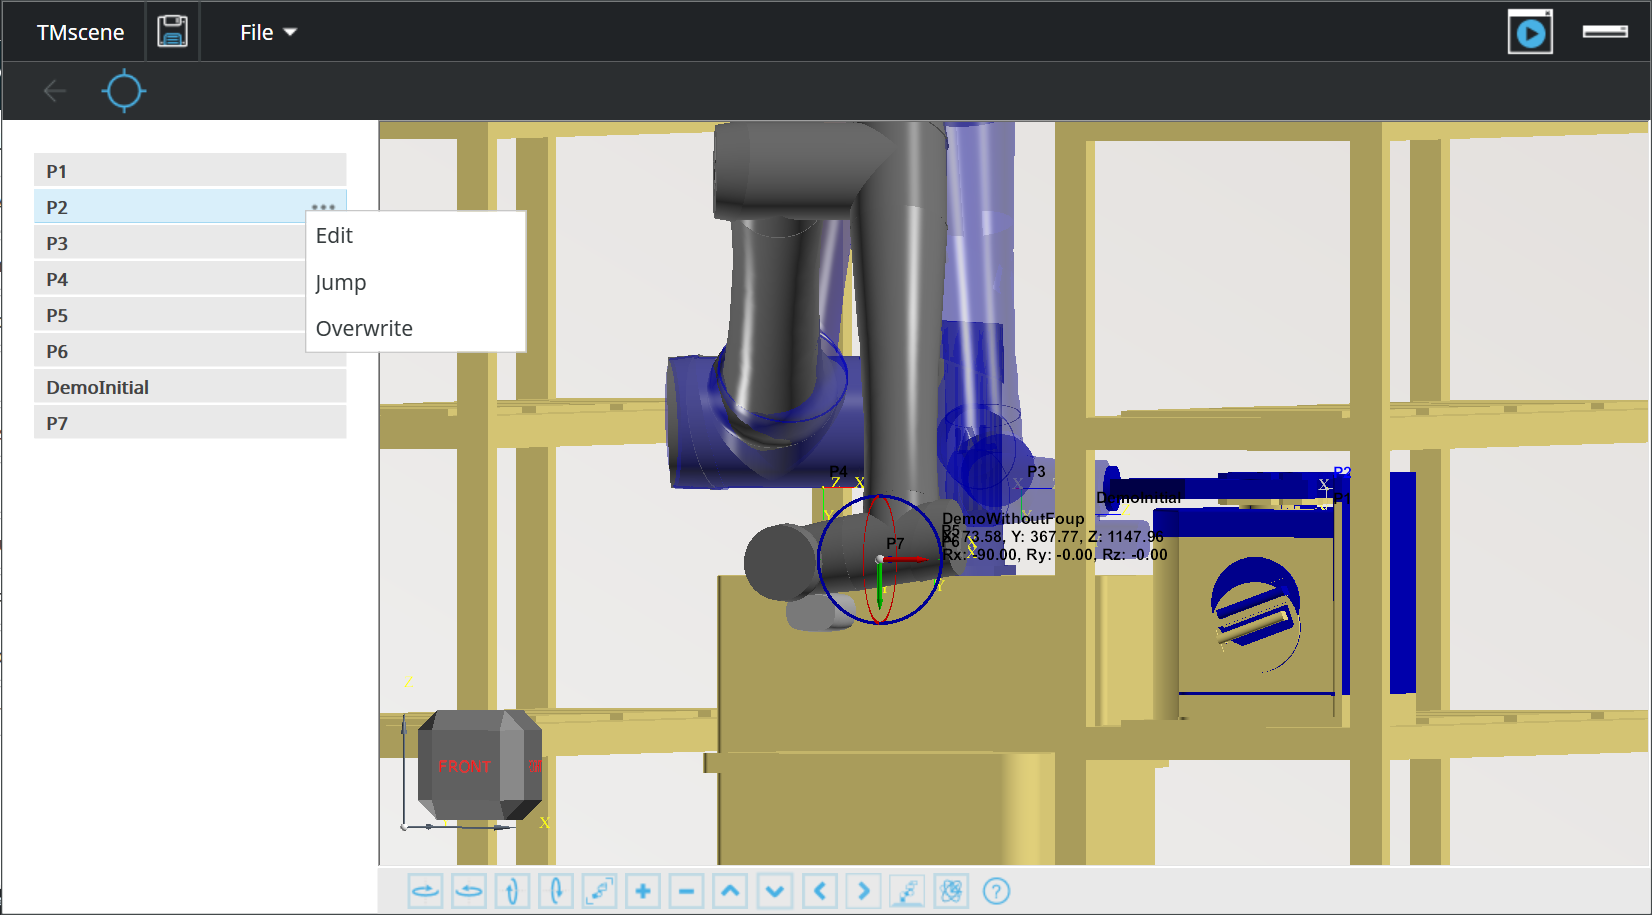Click the save icon in the top bar
Screen dimensions: 1652x915
pos(173,32)
